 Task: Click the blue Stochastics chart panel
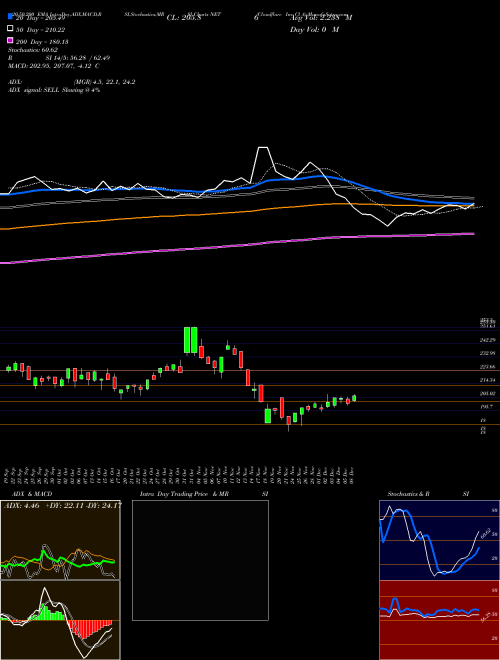coord(439,540)
